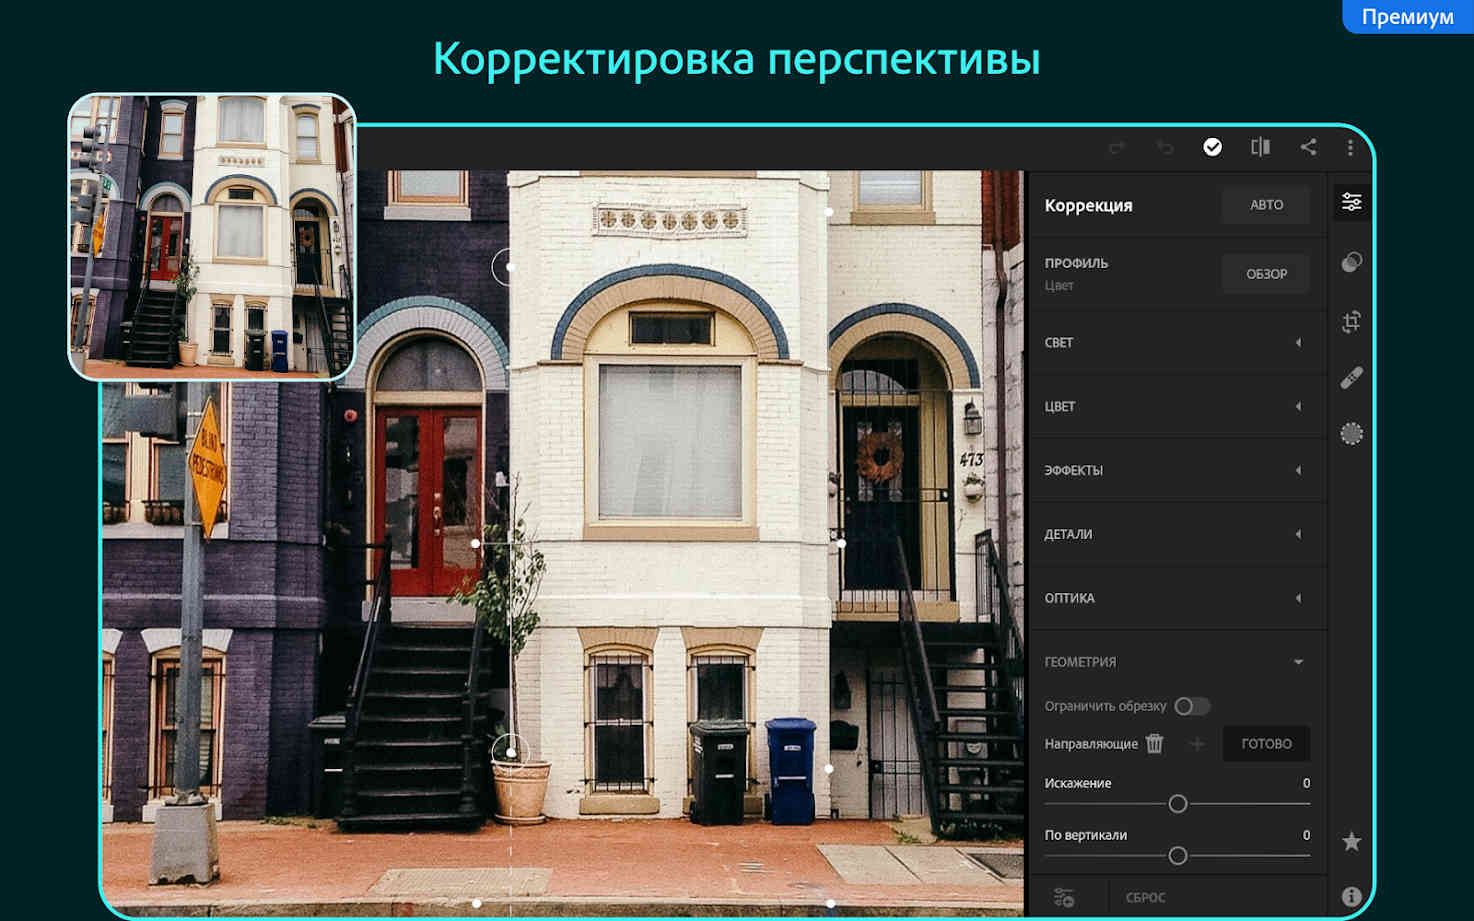The image size is (1474, 921).
Task: Add a guide with the plus icon
Action: (1197, 743)
